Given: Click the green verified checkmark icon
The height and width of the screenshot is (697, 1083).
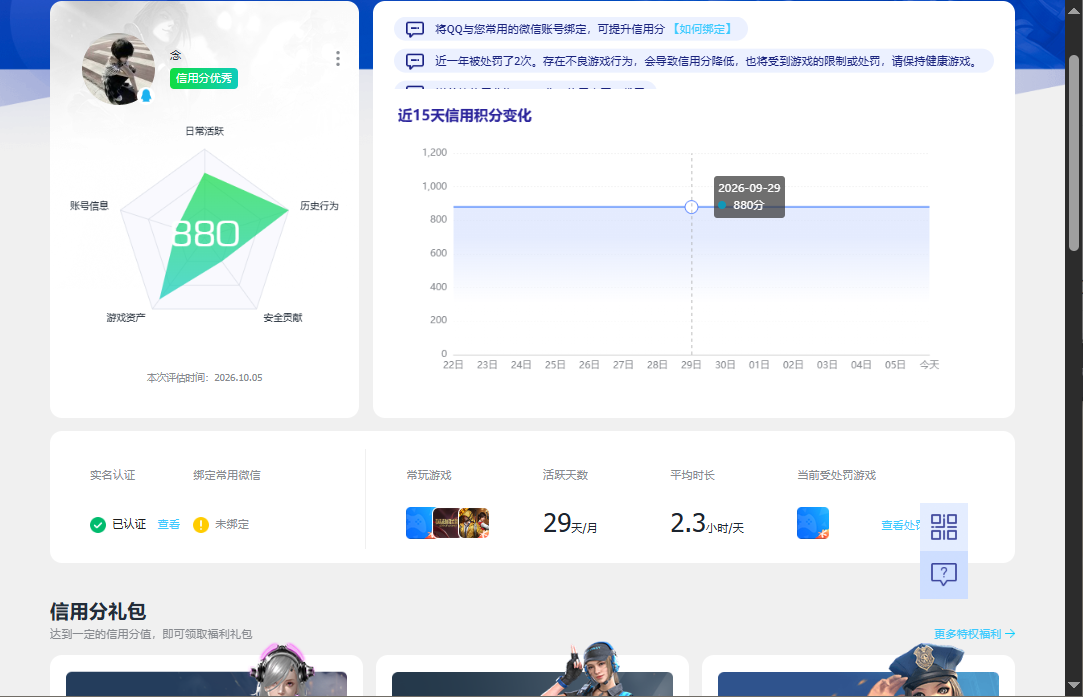Looking at the screenshot, I should pos(98,525).
